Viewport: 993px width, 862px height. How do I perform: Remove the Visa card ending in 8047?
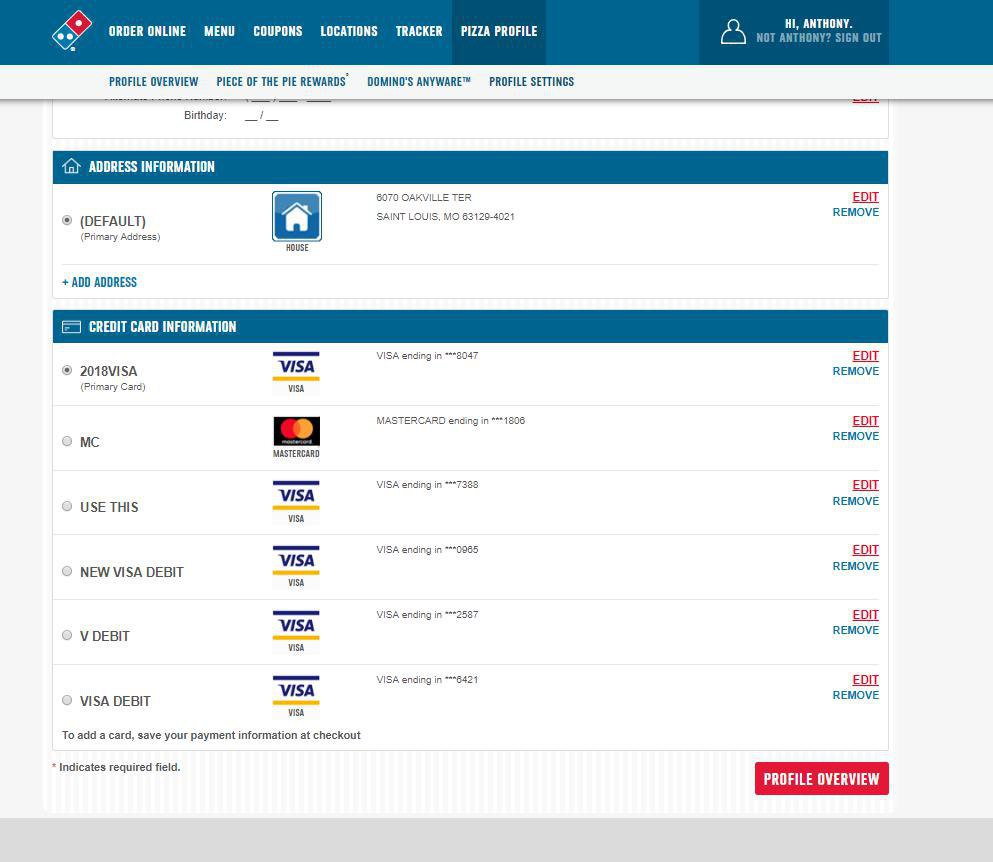click(856, 371)
